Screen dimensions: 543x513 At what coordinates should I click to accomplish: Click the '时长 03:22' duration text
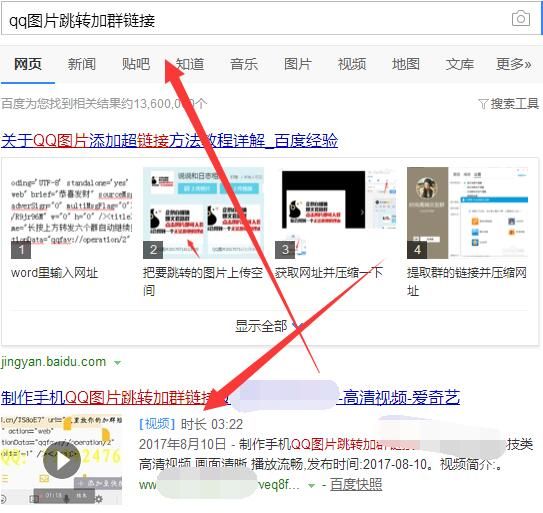pos(212,424)
